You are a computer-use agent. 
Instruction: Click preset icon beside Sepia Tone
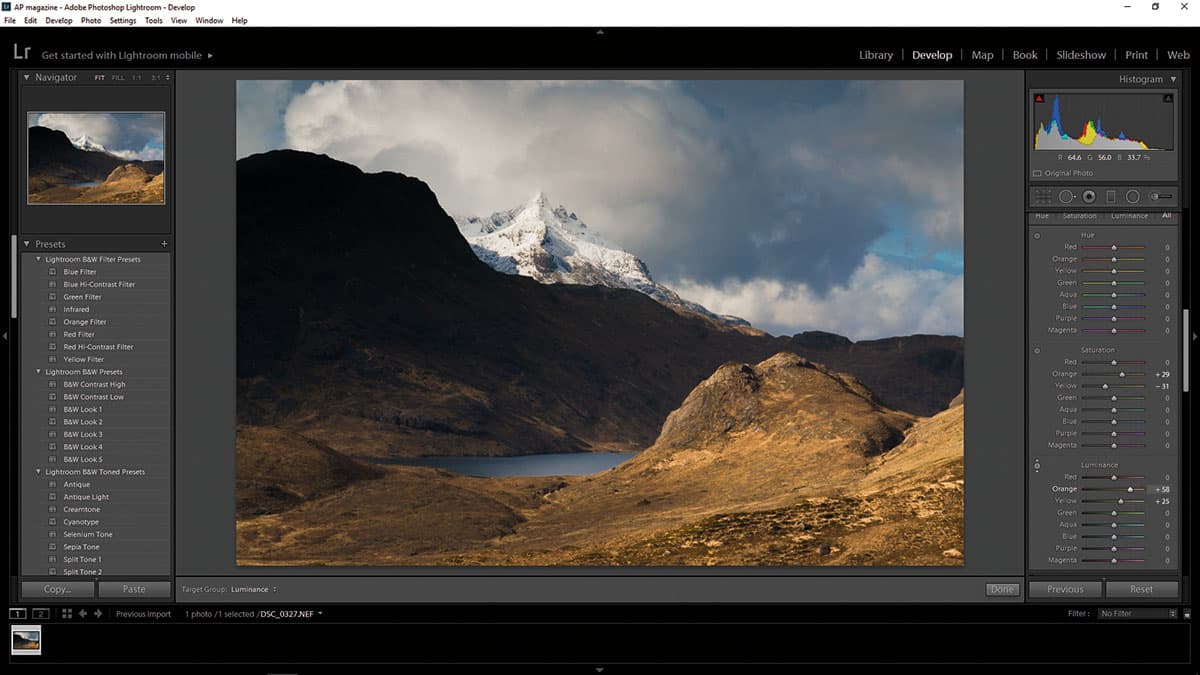click(53, 547)
